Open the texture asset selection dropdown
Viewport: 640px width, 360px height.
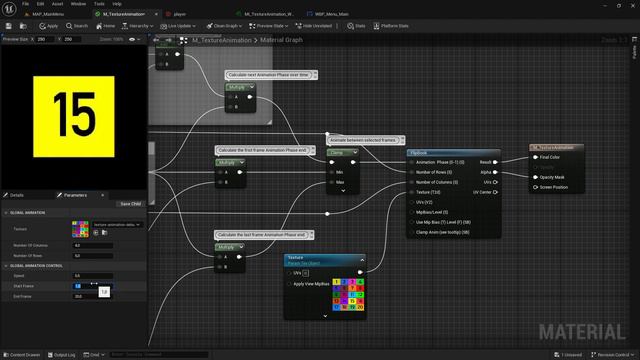(x=118, y=224)
